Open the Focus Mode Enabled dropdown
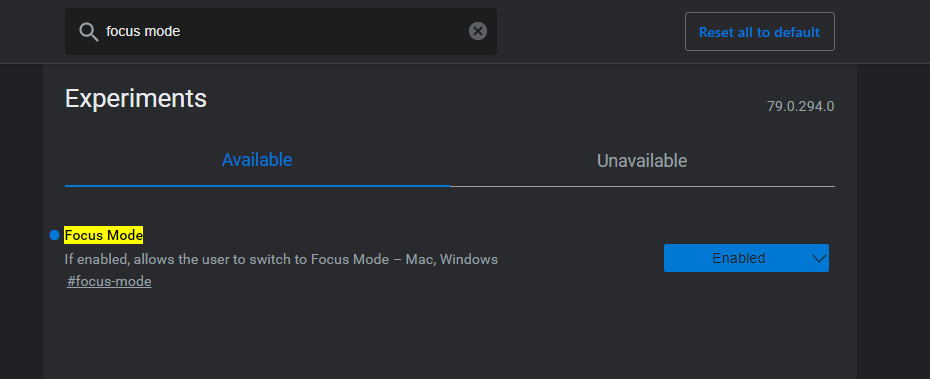Viewport: 930px width, 379px height. [x=746, y=258]
